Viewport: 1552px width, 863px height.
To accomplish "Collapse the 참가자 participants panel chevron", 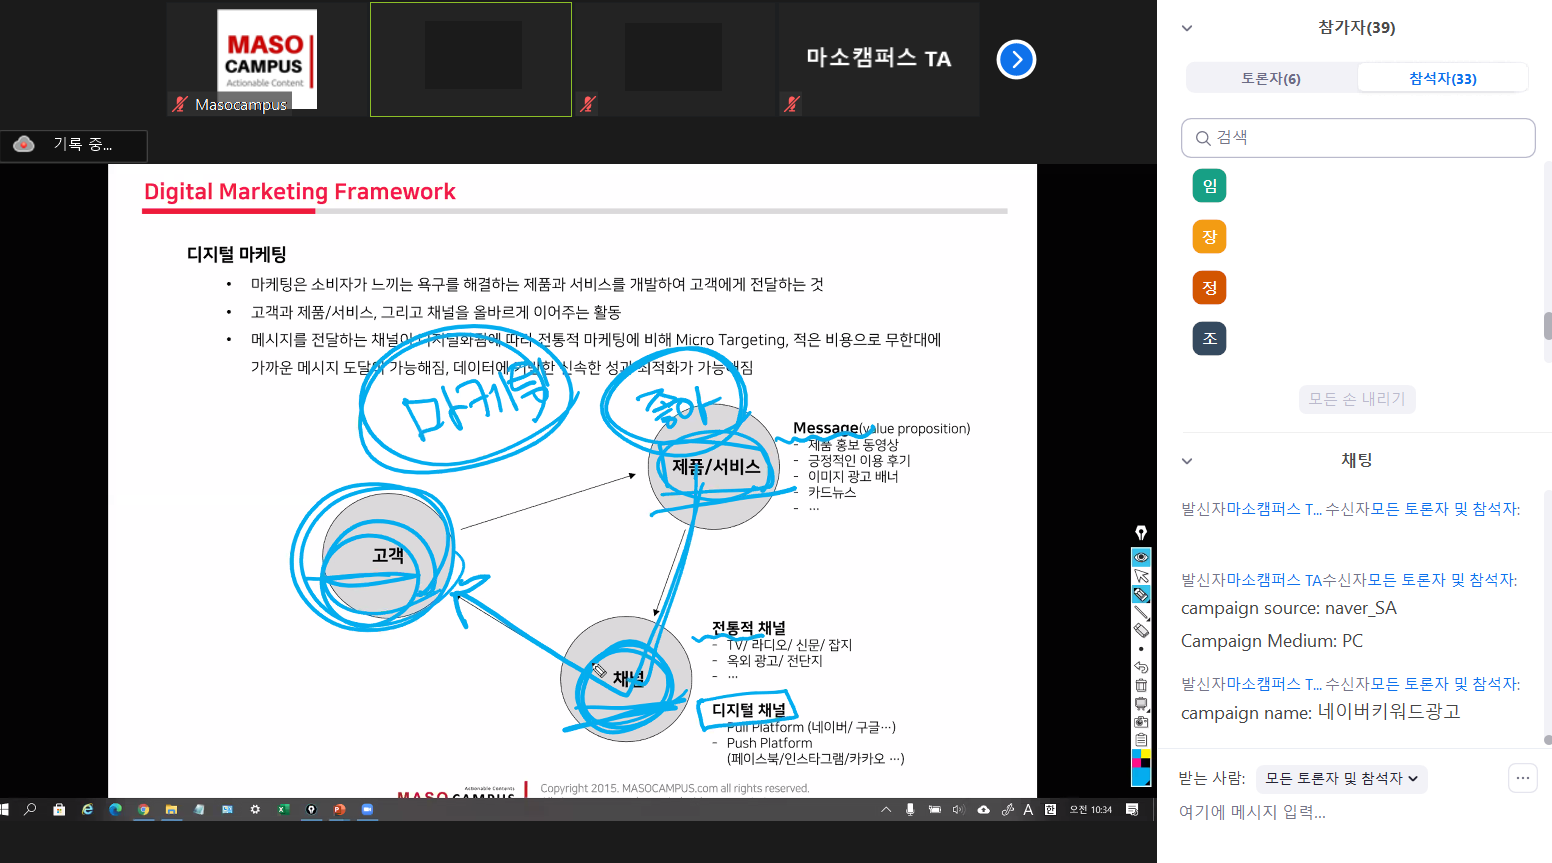I will click(1187, 28).
